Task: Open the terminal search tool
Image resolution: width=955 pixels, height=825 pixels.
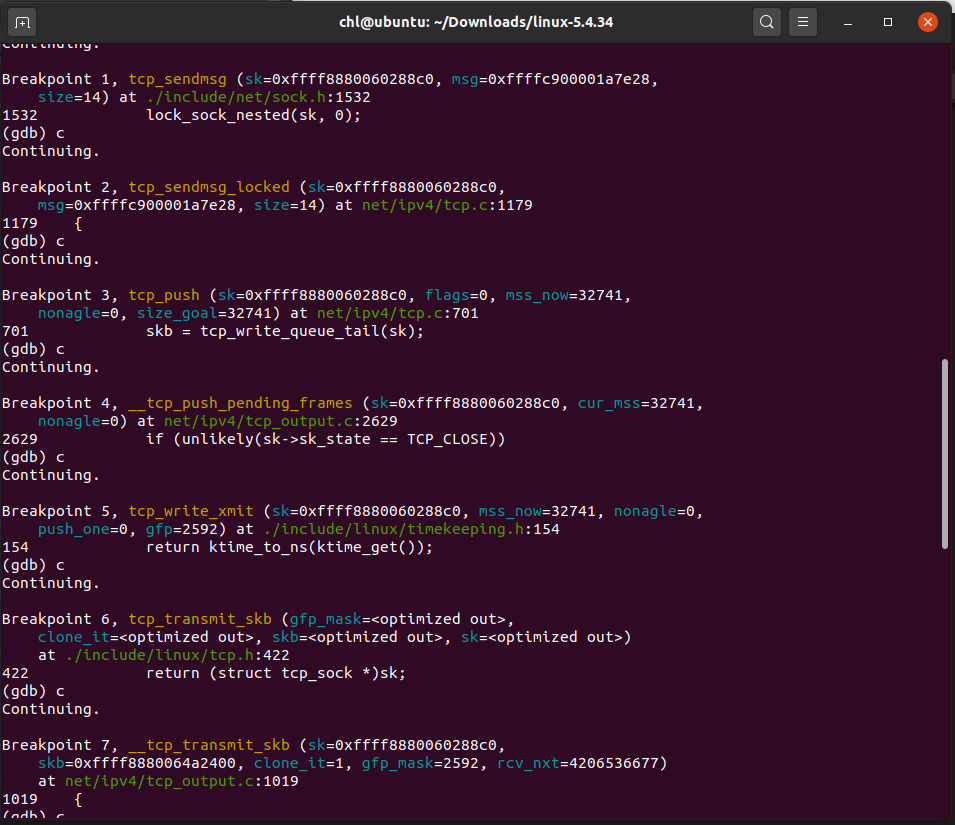Action: 767,23
